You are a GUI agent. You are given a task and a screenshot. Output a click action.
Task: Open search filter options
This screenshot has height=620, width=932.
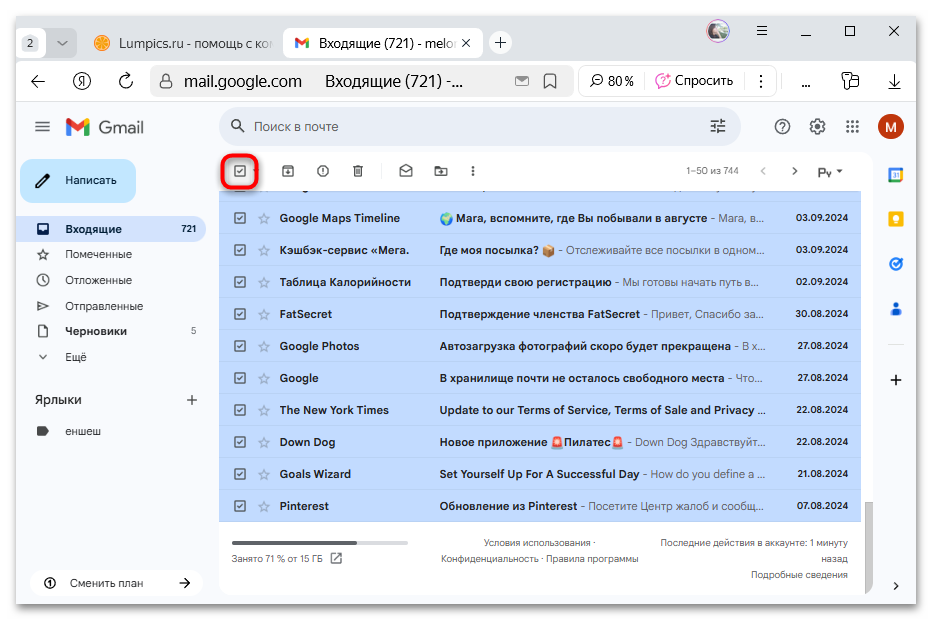point(717,126)
